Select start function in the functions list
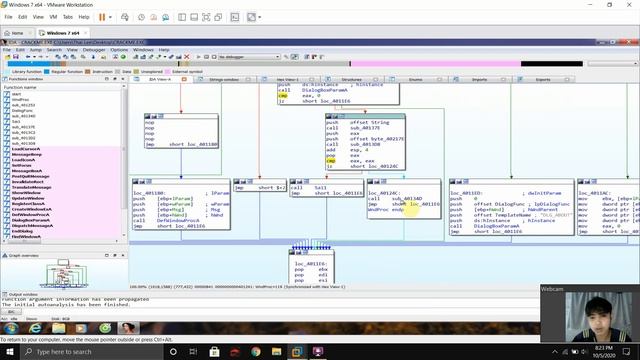The height and width of the screenshot is (360, 640). tap(16, 94)
